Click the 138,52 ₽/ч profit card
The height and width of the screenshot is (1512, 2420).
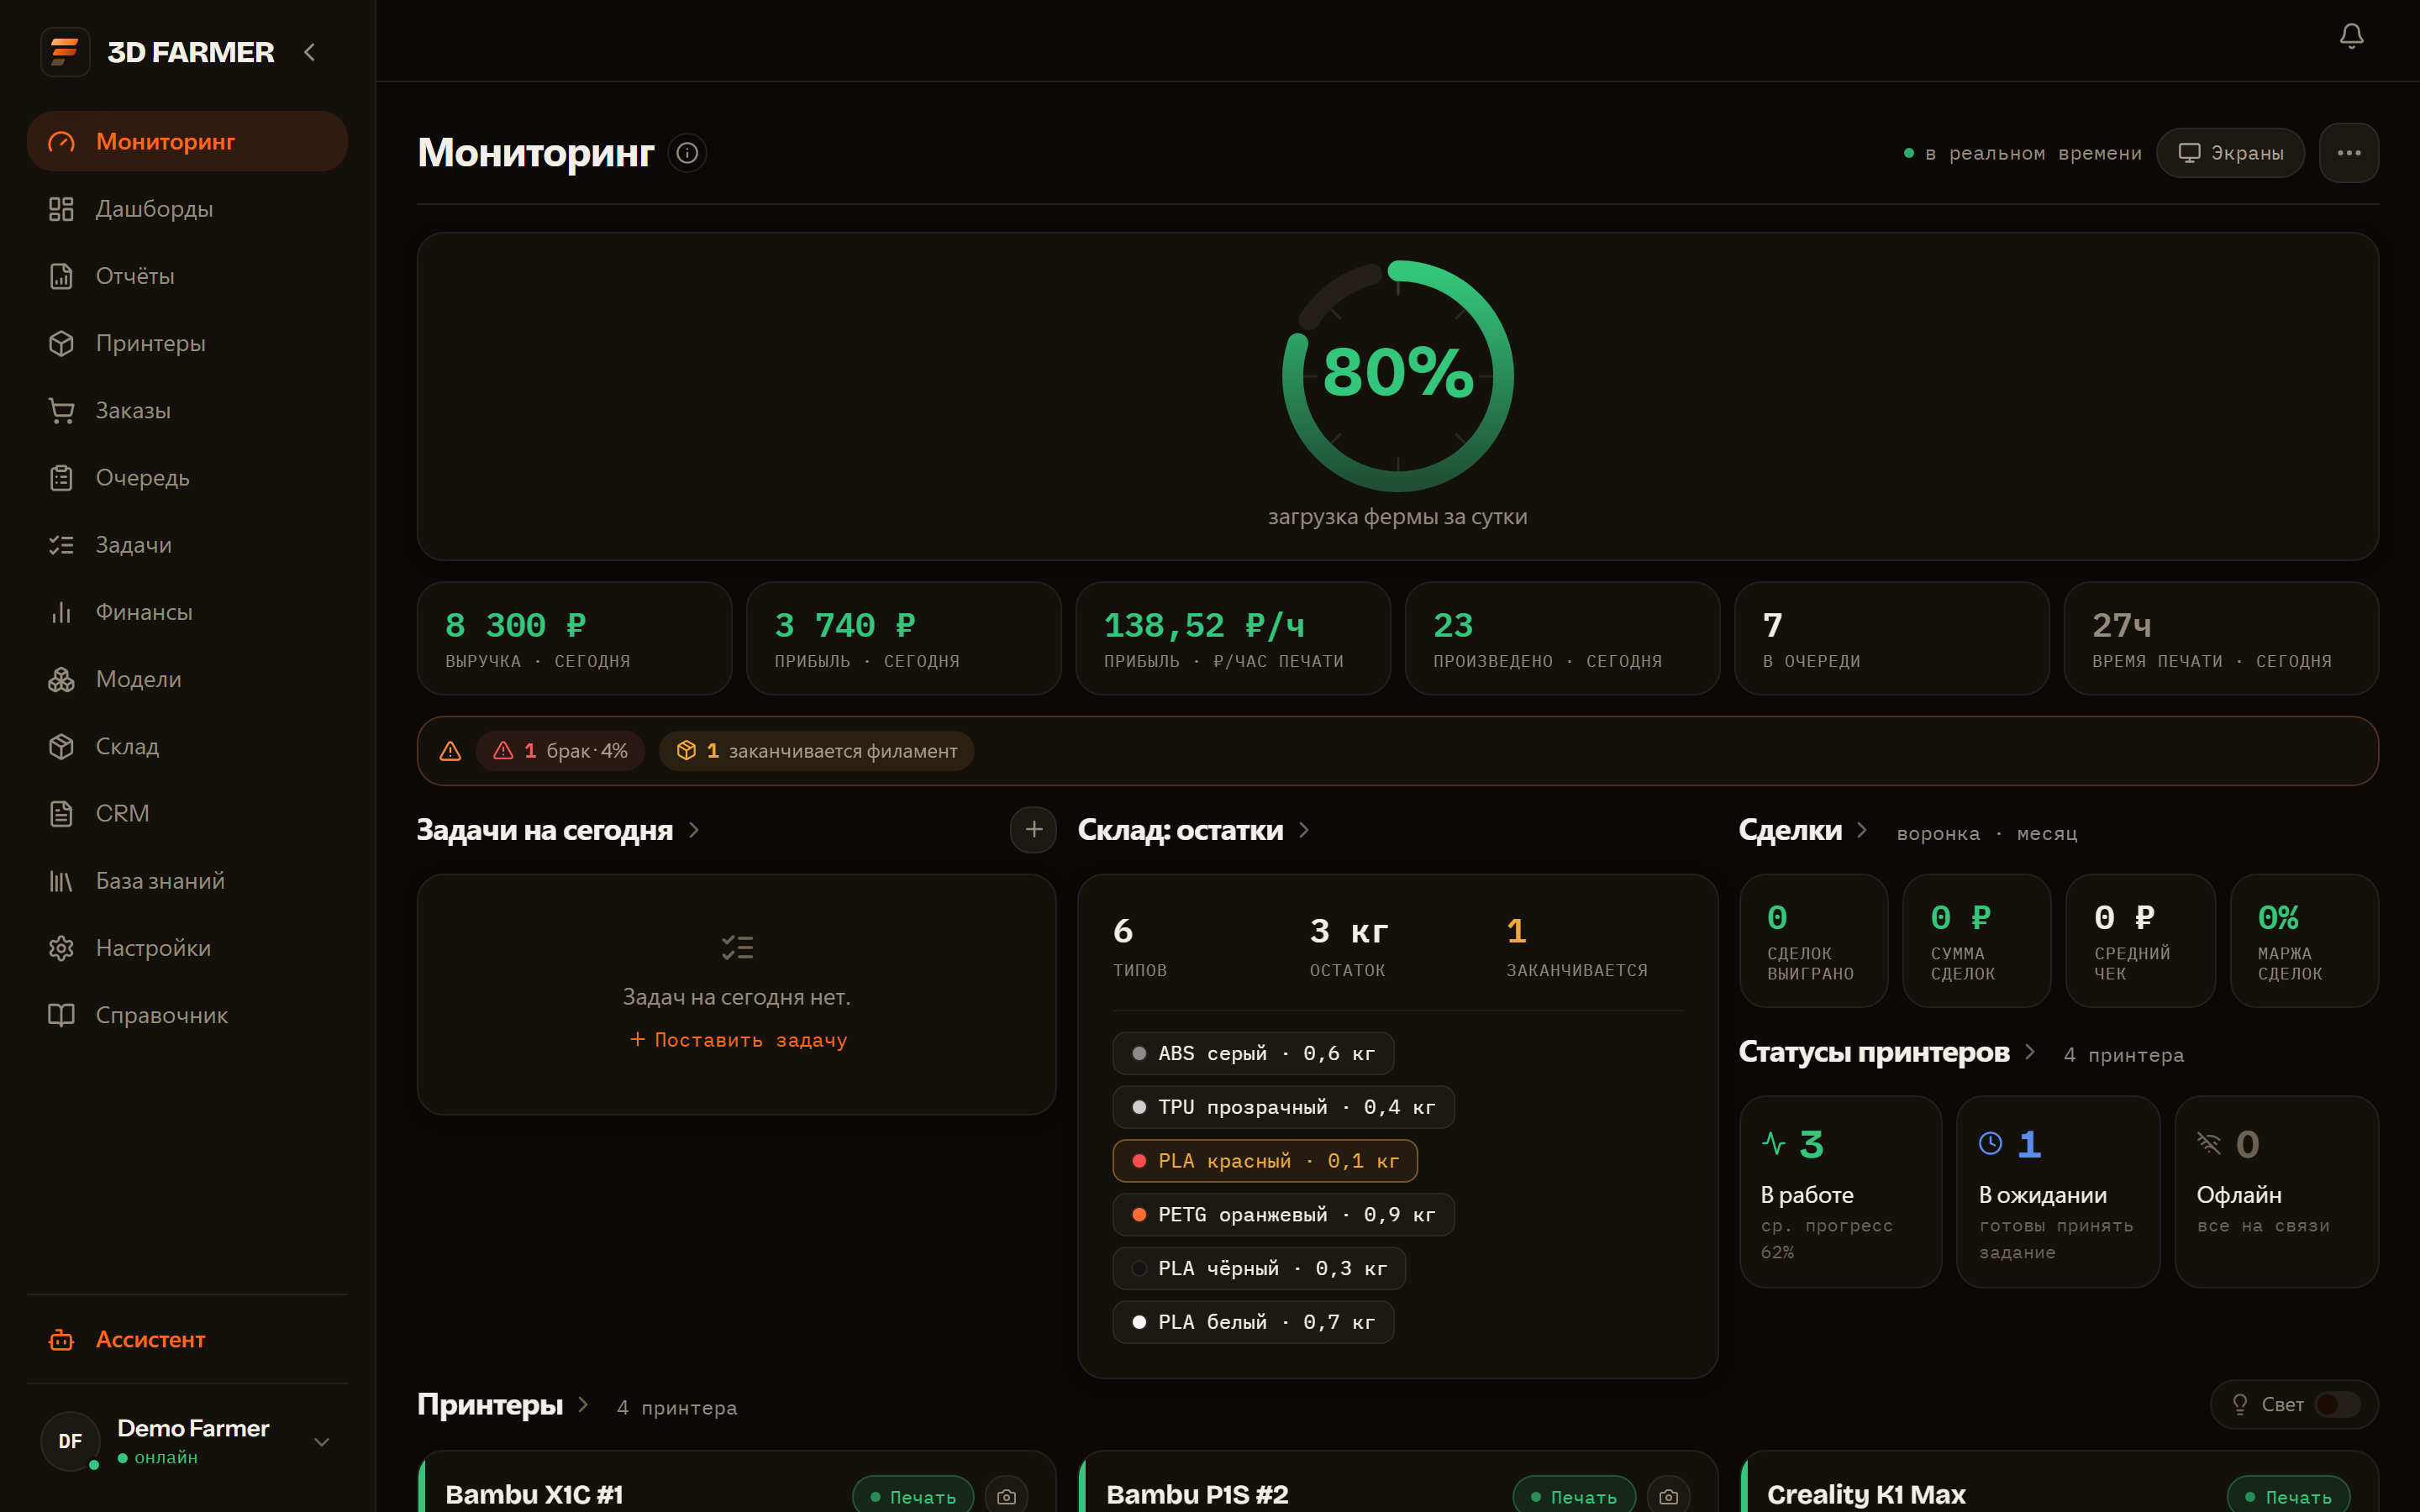pos(1233,638)
